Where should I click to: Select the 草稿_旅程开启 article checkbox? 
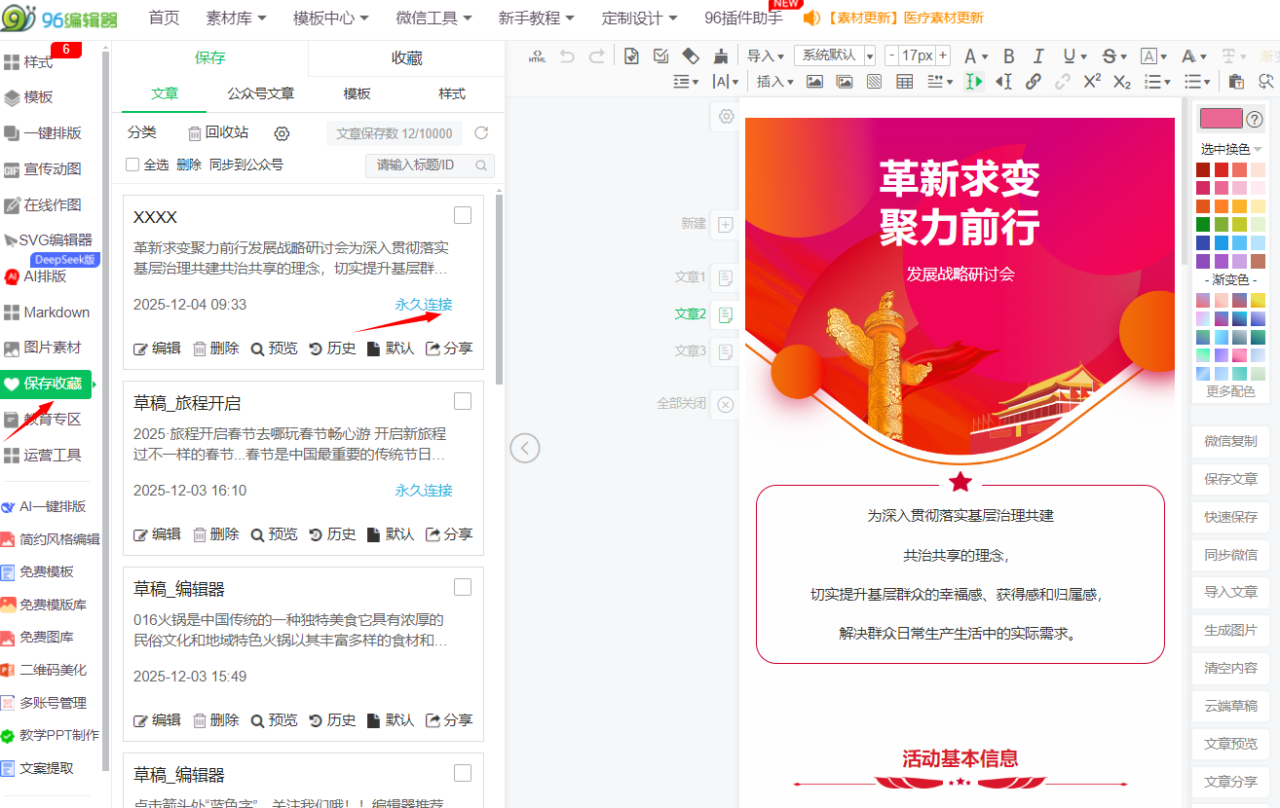click(462, 401)
